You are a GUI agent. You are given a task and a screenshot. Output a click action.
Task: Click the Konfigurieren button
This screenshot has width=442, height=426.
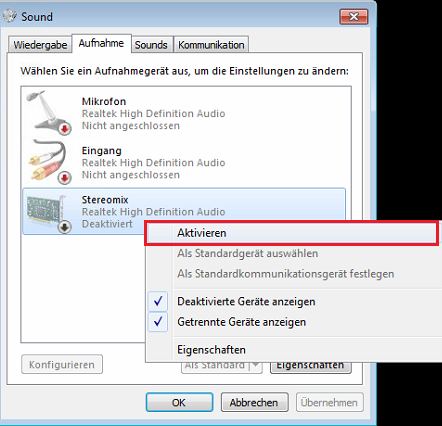coord(62,364)
